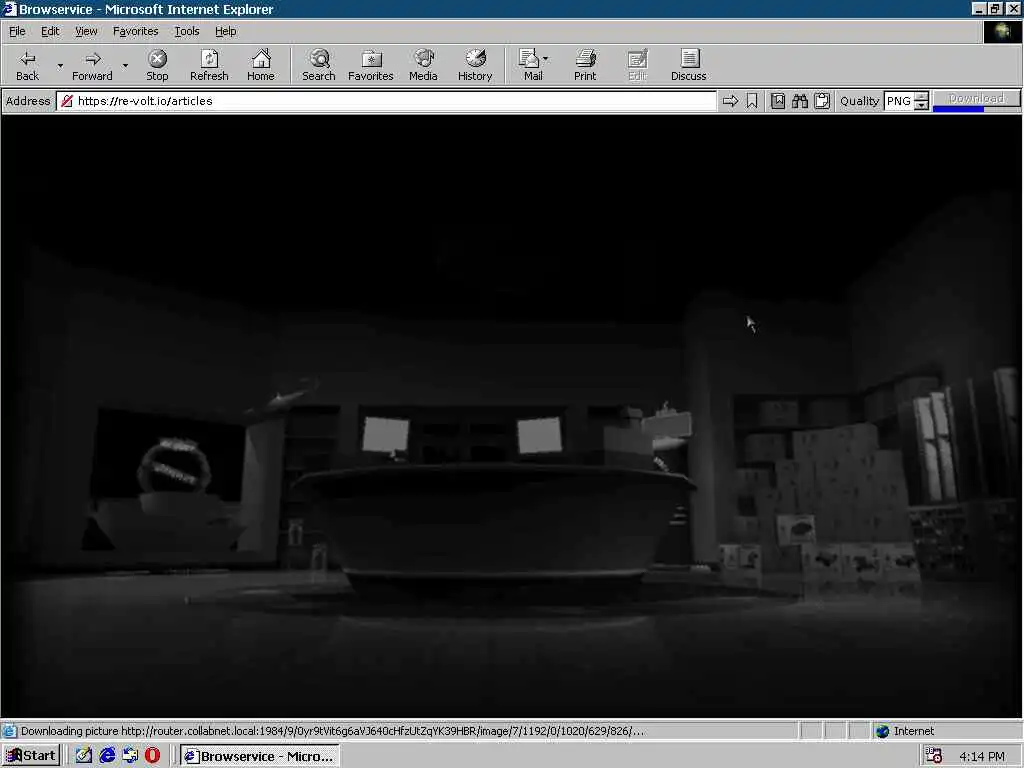Click the bookmark ribbon icon
The height and width of the screenshot is (768, 1024).
click(752, 101)
